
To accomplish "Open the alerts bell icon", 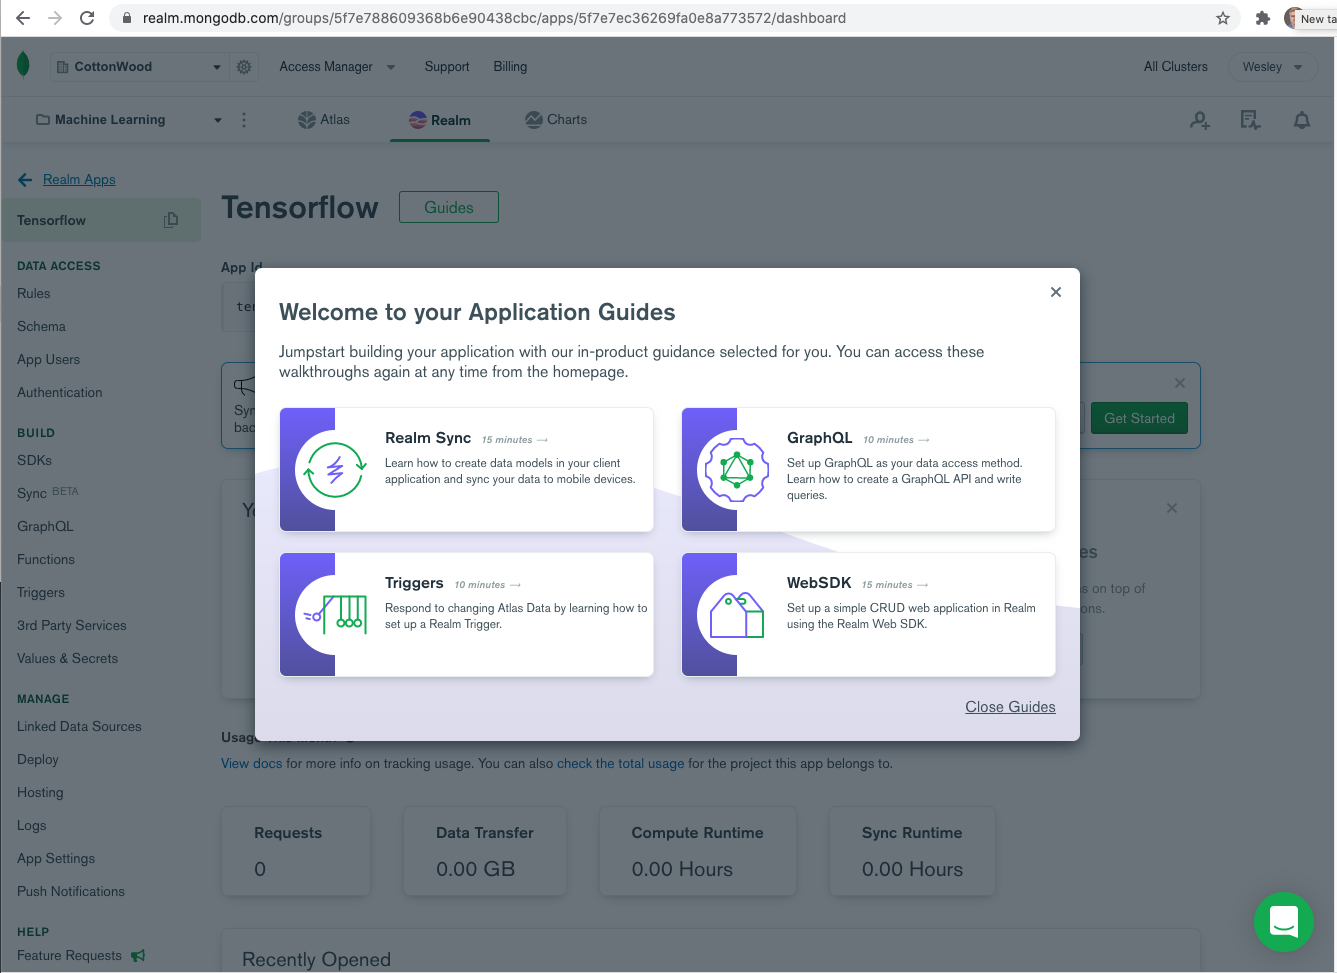I will point(1302,120).
